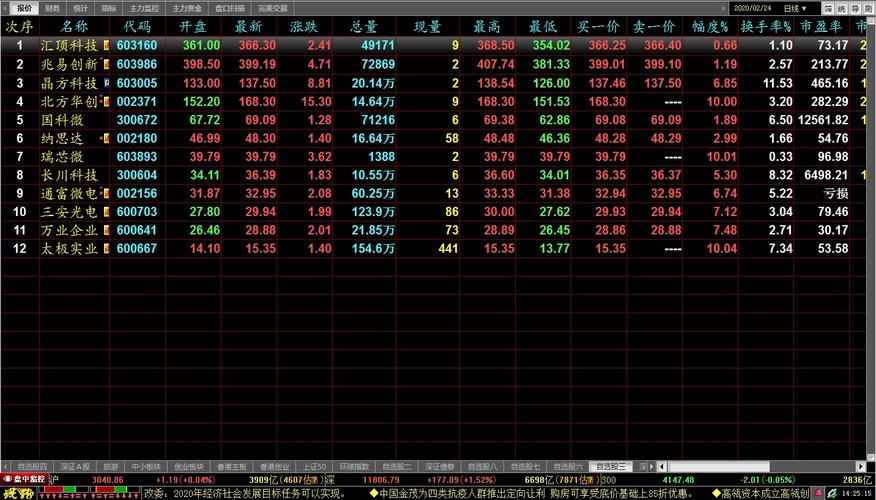Open the 上证50 bottom tab
This screenshot has height=500, width=876.
[315, 466]
